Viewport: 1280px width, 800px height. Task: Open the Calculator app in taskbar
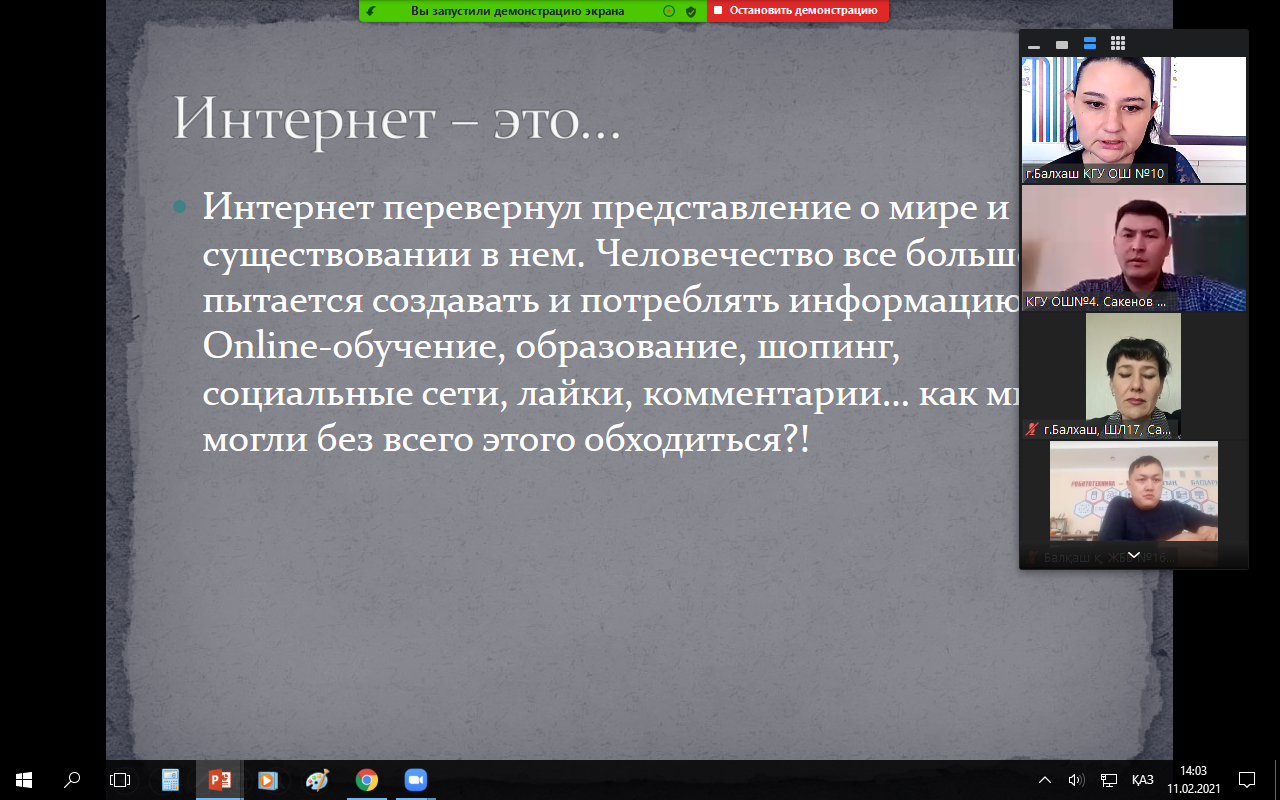coord(170,780)
